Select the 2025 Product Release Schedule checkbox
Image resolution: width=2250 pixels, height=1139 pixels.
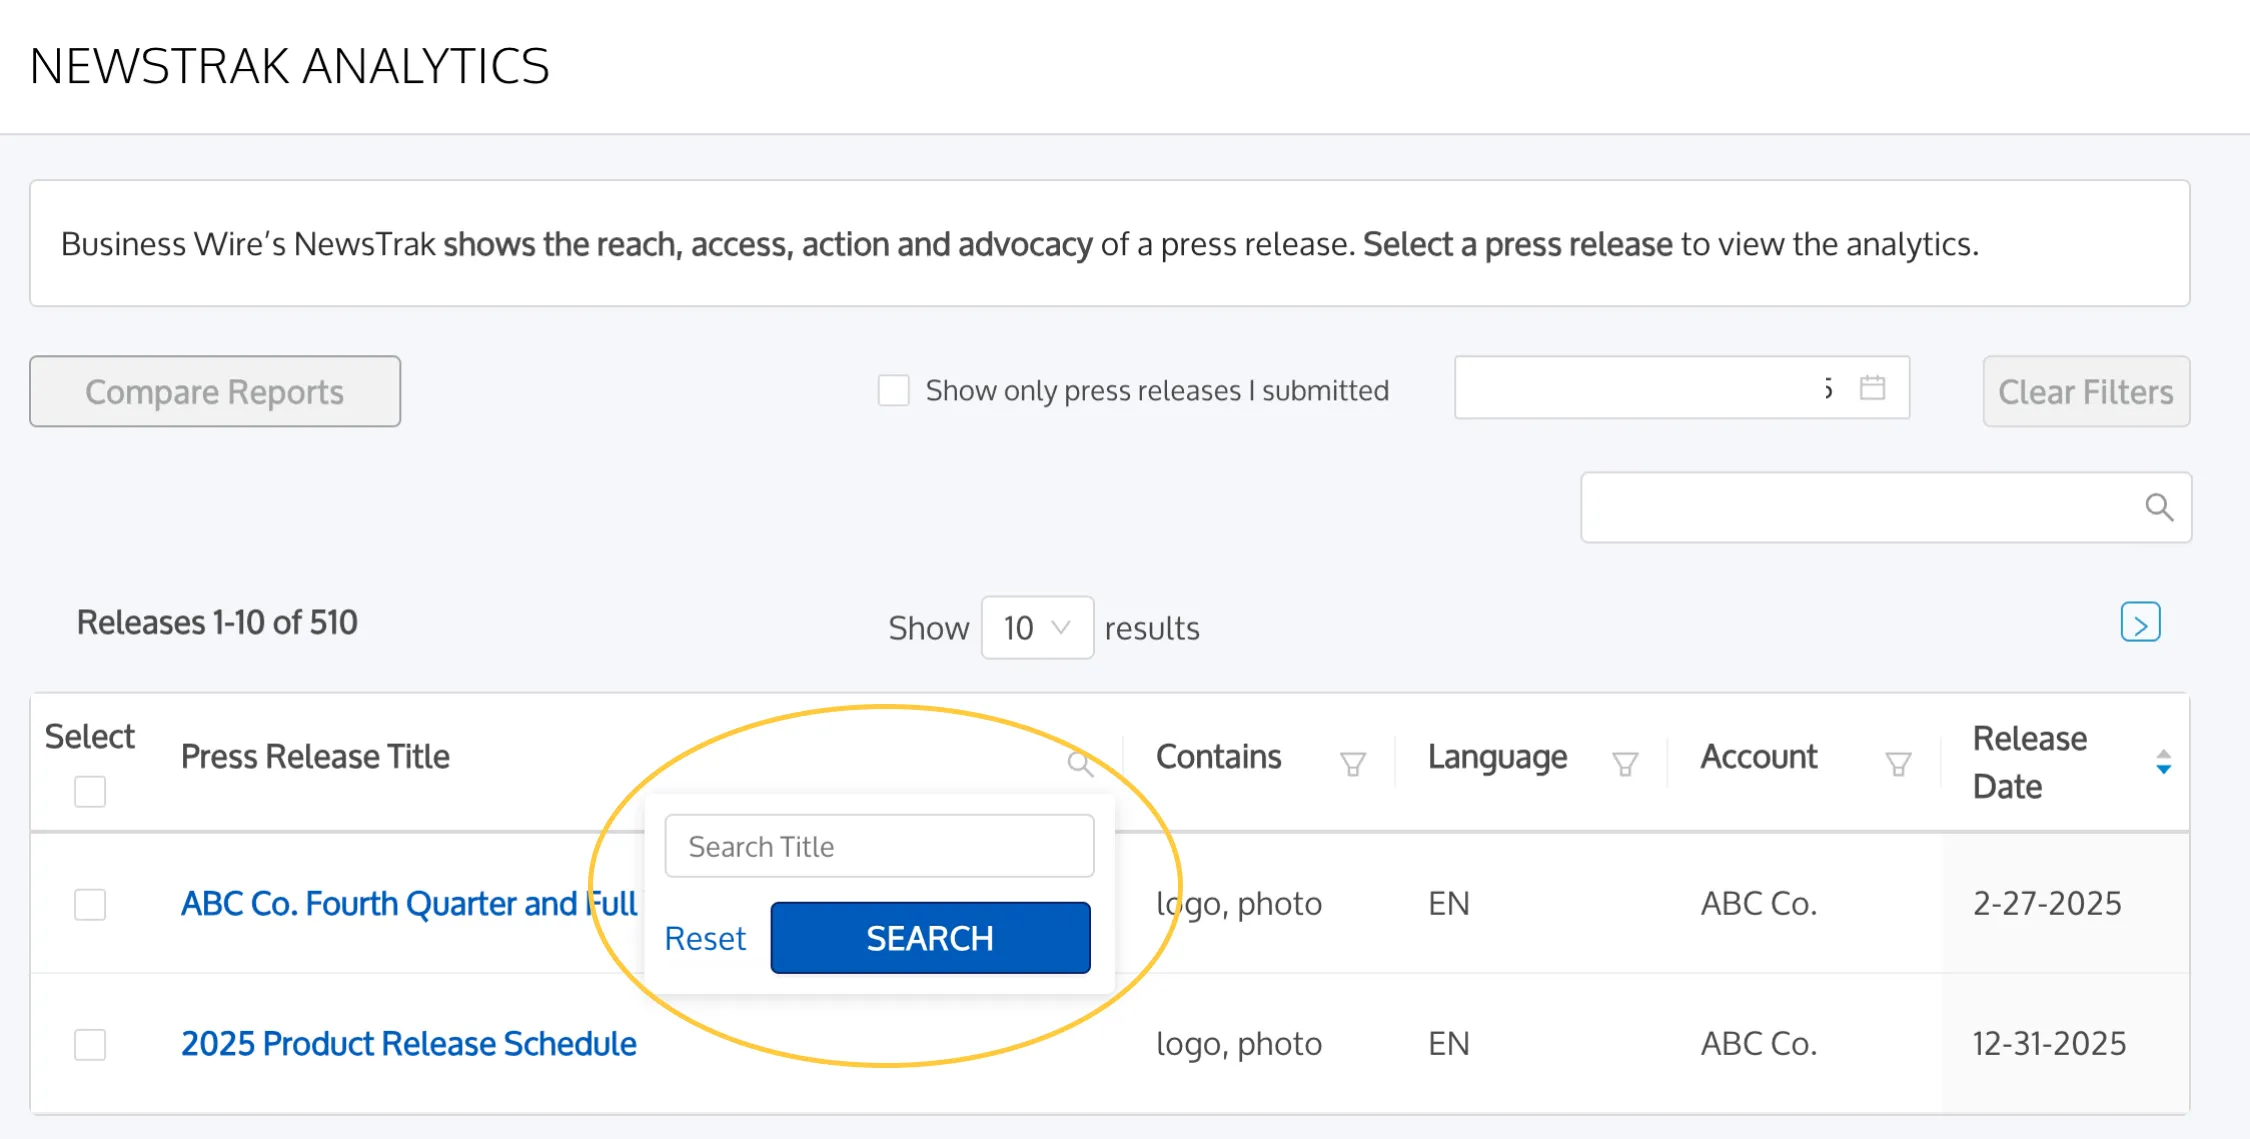(x=90, y=1044)
